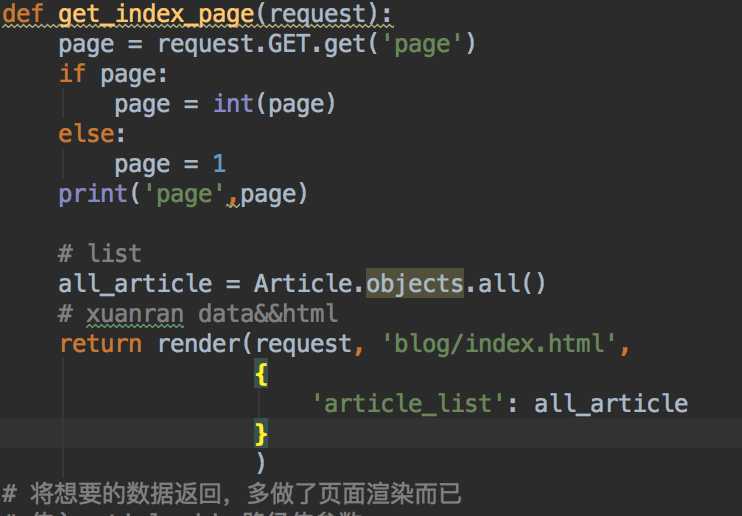Click all_article value in the dictionary

tap(611, 404)
